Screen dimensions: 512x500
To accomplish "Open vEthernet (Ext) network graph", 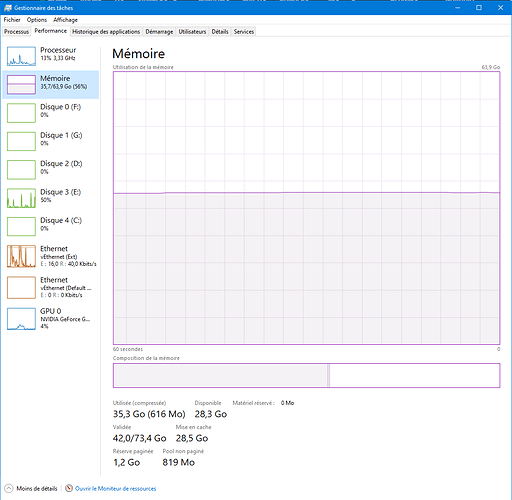I will click(x=21, y=256).
